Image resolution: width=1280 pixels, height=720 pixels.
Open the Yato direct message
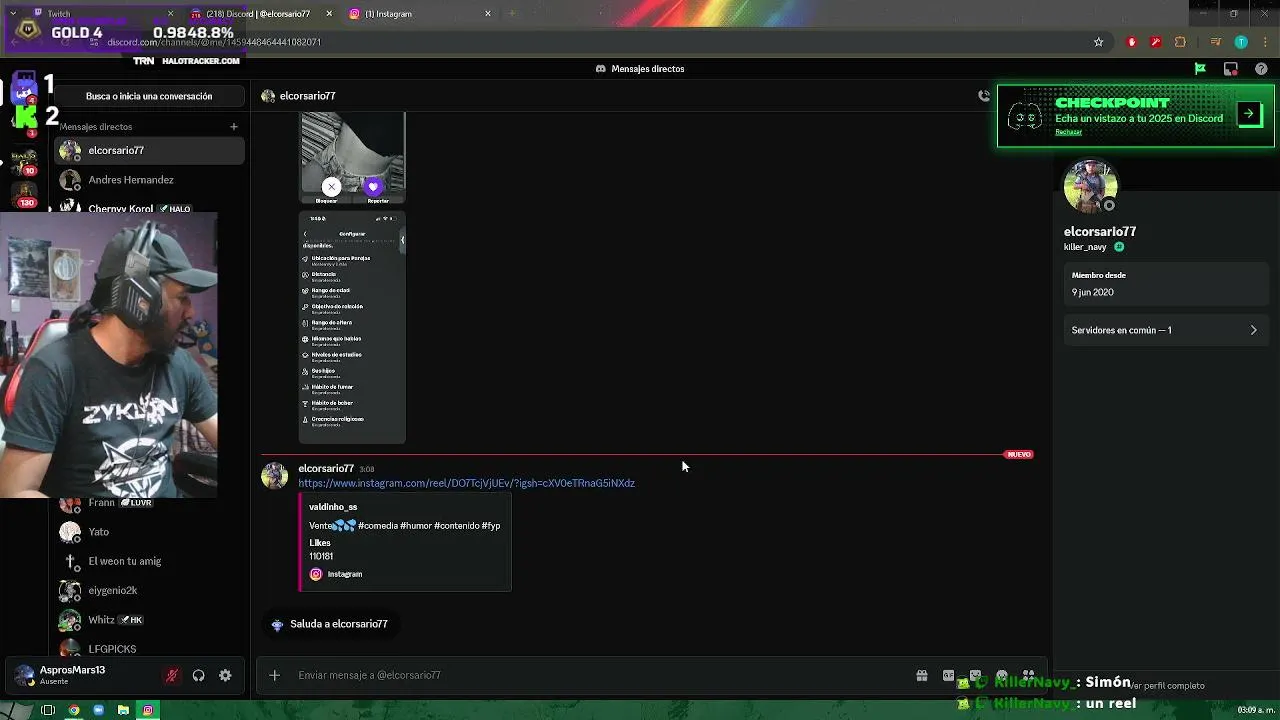click(149, 532)
